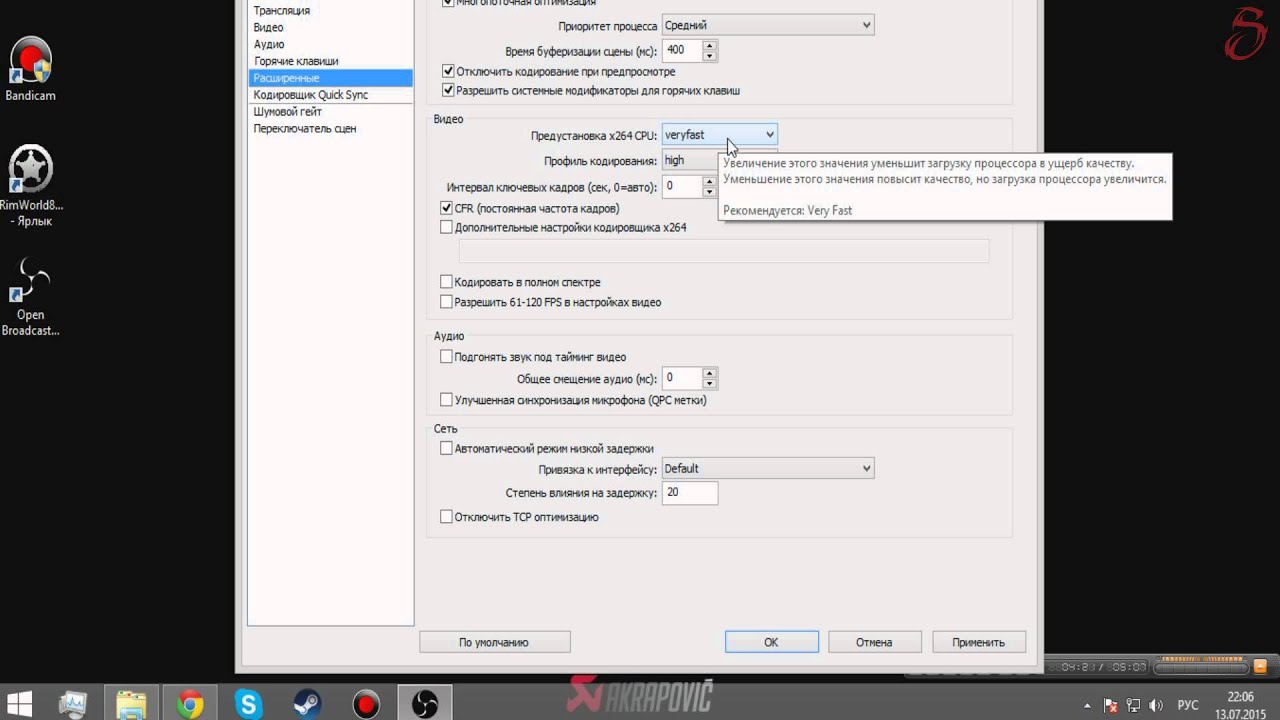The height and width of the screenshot is (720, 1280).
Task: Select the Расширенные section
Action: tap(330, 77)
